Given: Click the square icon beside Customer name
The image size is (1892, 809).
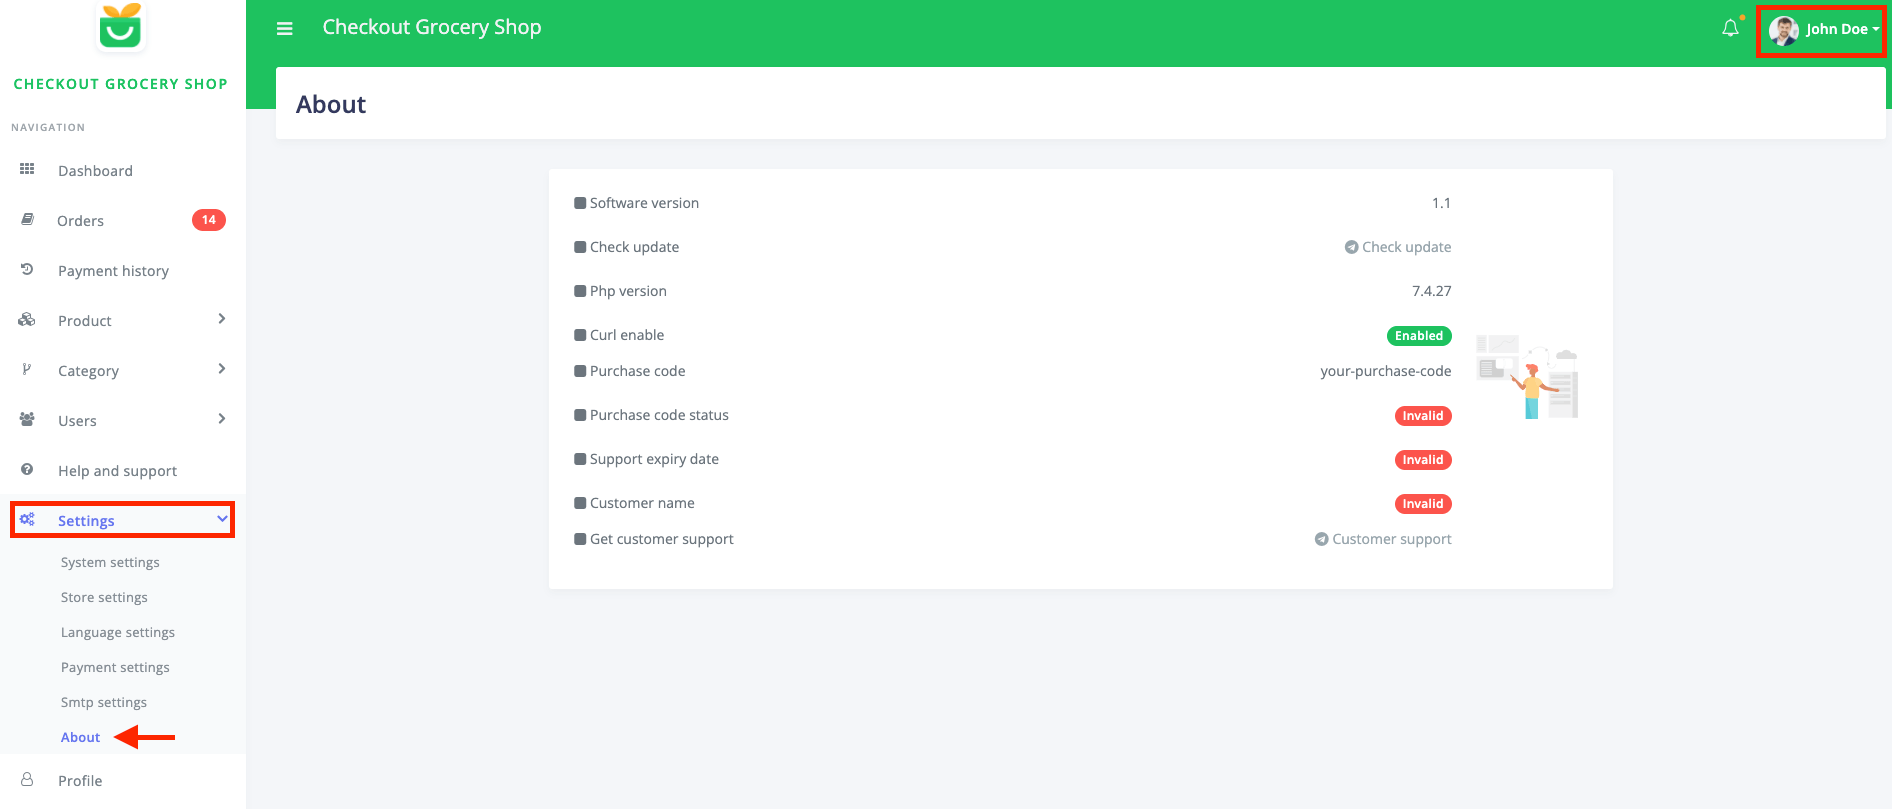Looking at the screenshot, I should point(580,503).
